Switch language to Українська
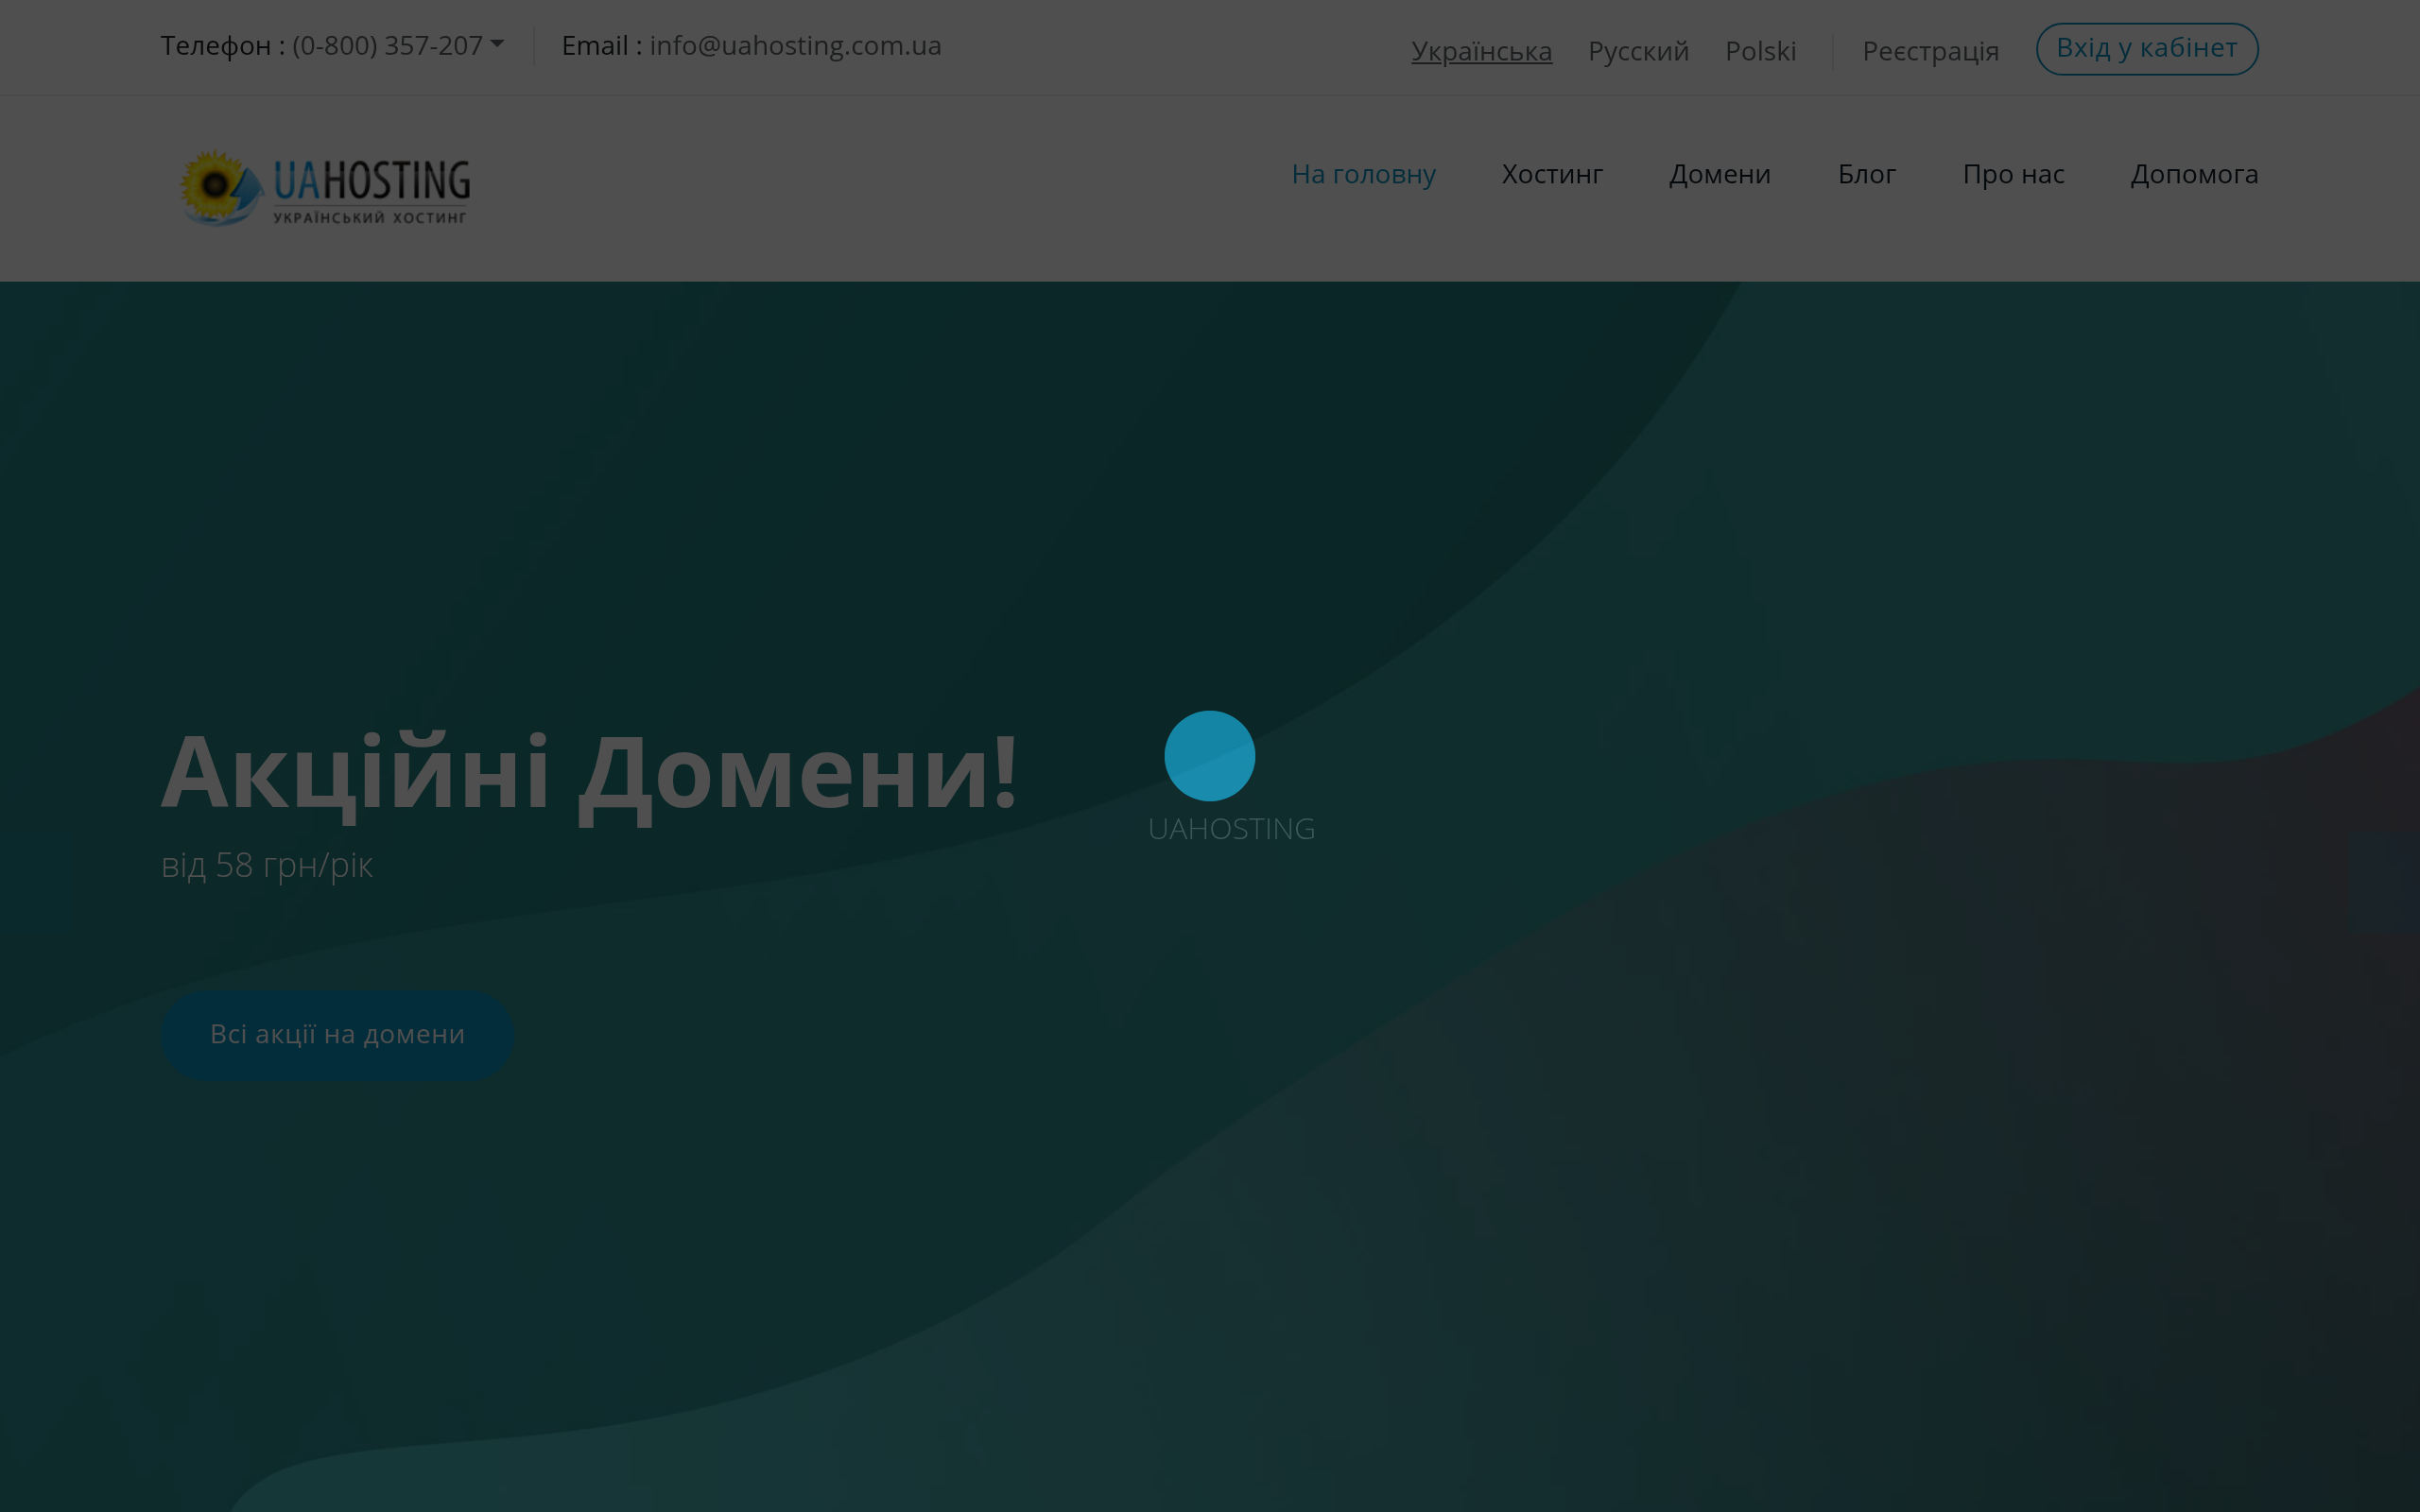 click(x=1481, y=50)
